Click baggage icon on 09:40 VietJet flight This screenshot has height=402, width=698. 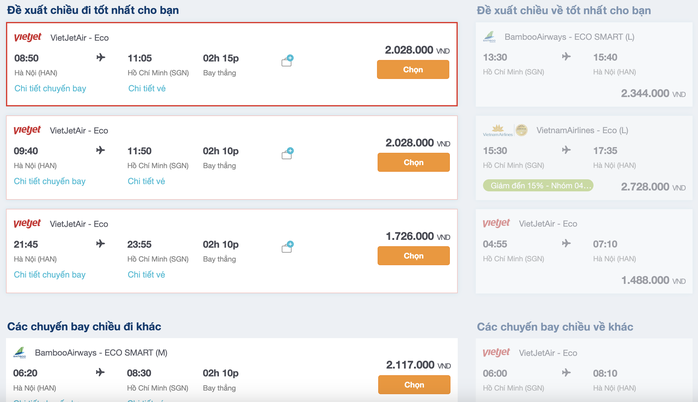coord(287,154)
